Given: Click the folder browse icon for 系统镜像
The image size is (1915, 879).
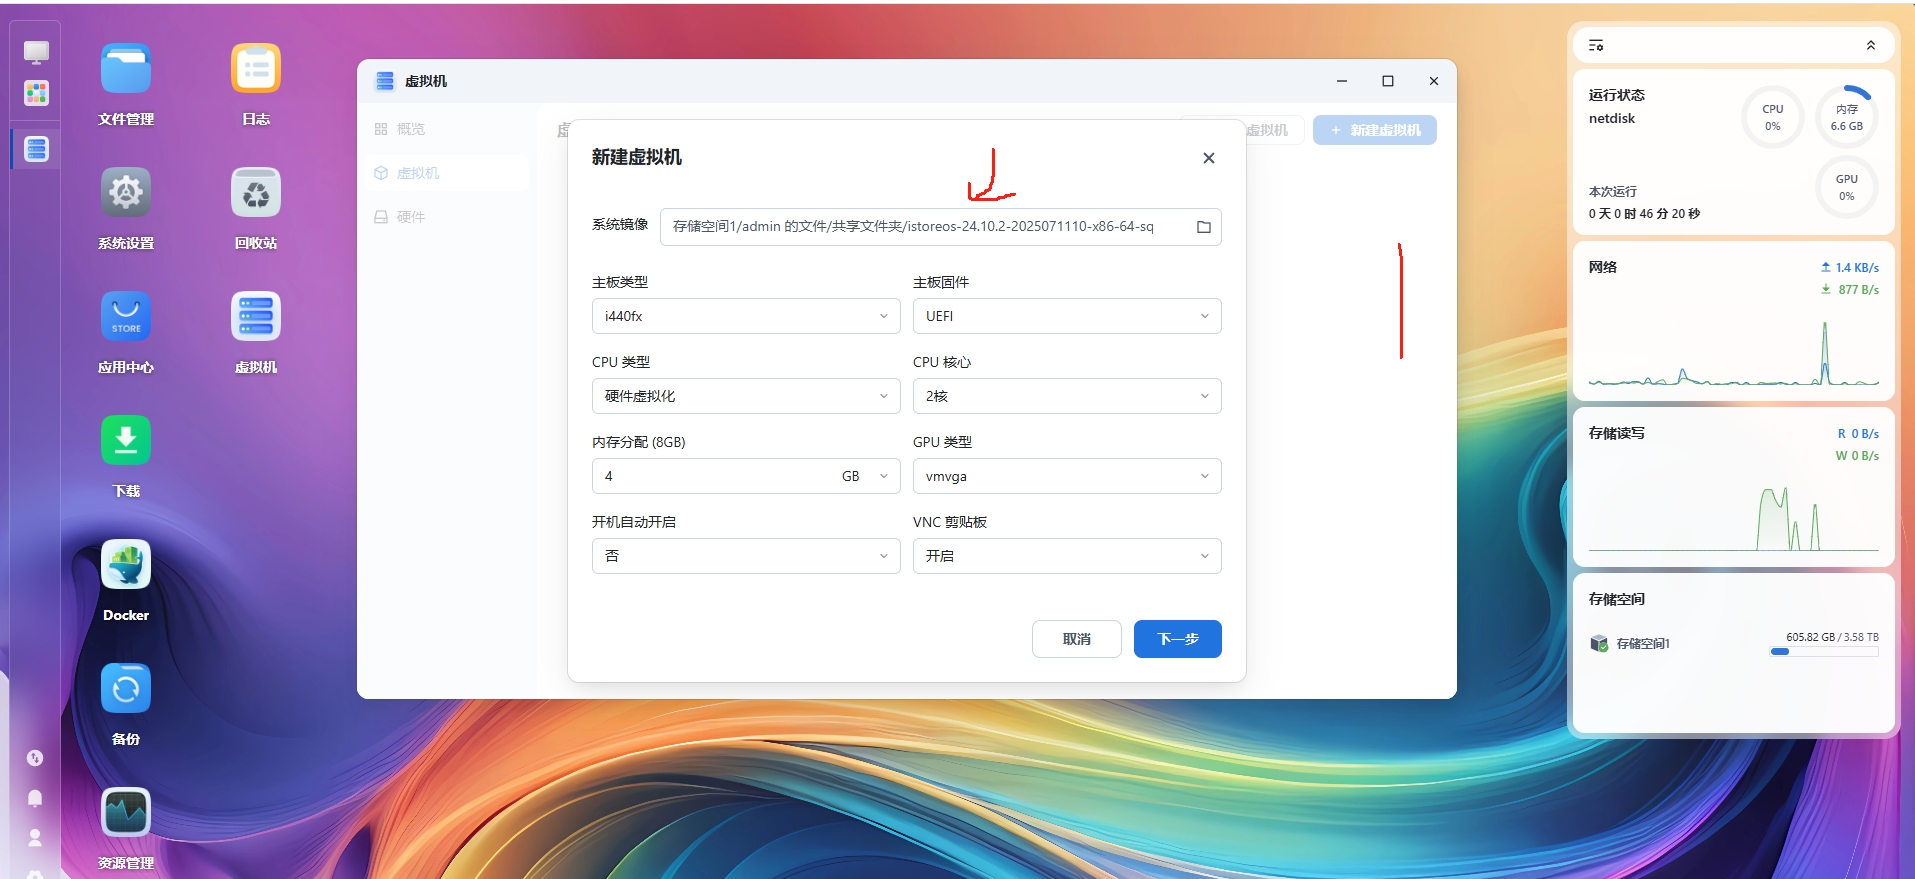Looking at the screenshot, I should (1203, 227).
